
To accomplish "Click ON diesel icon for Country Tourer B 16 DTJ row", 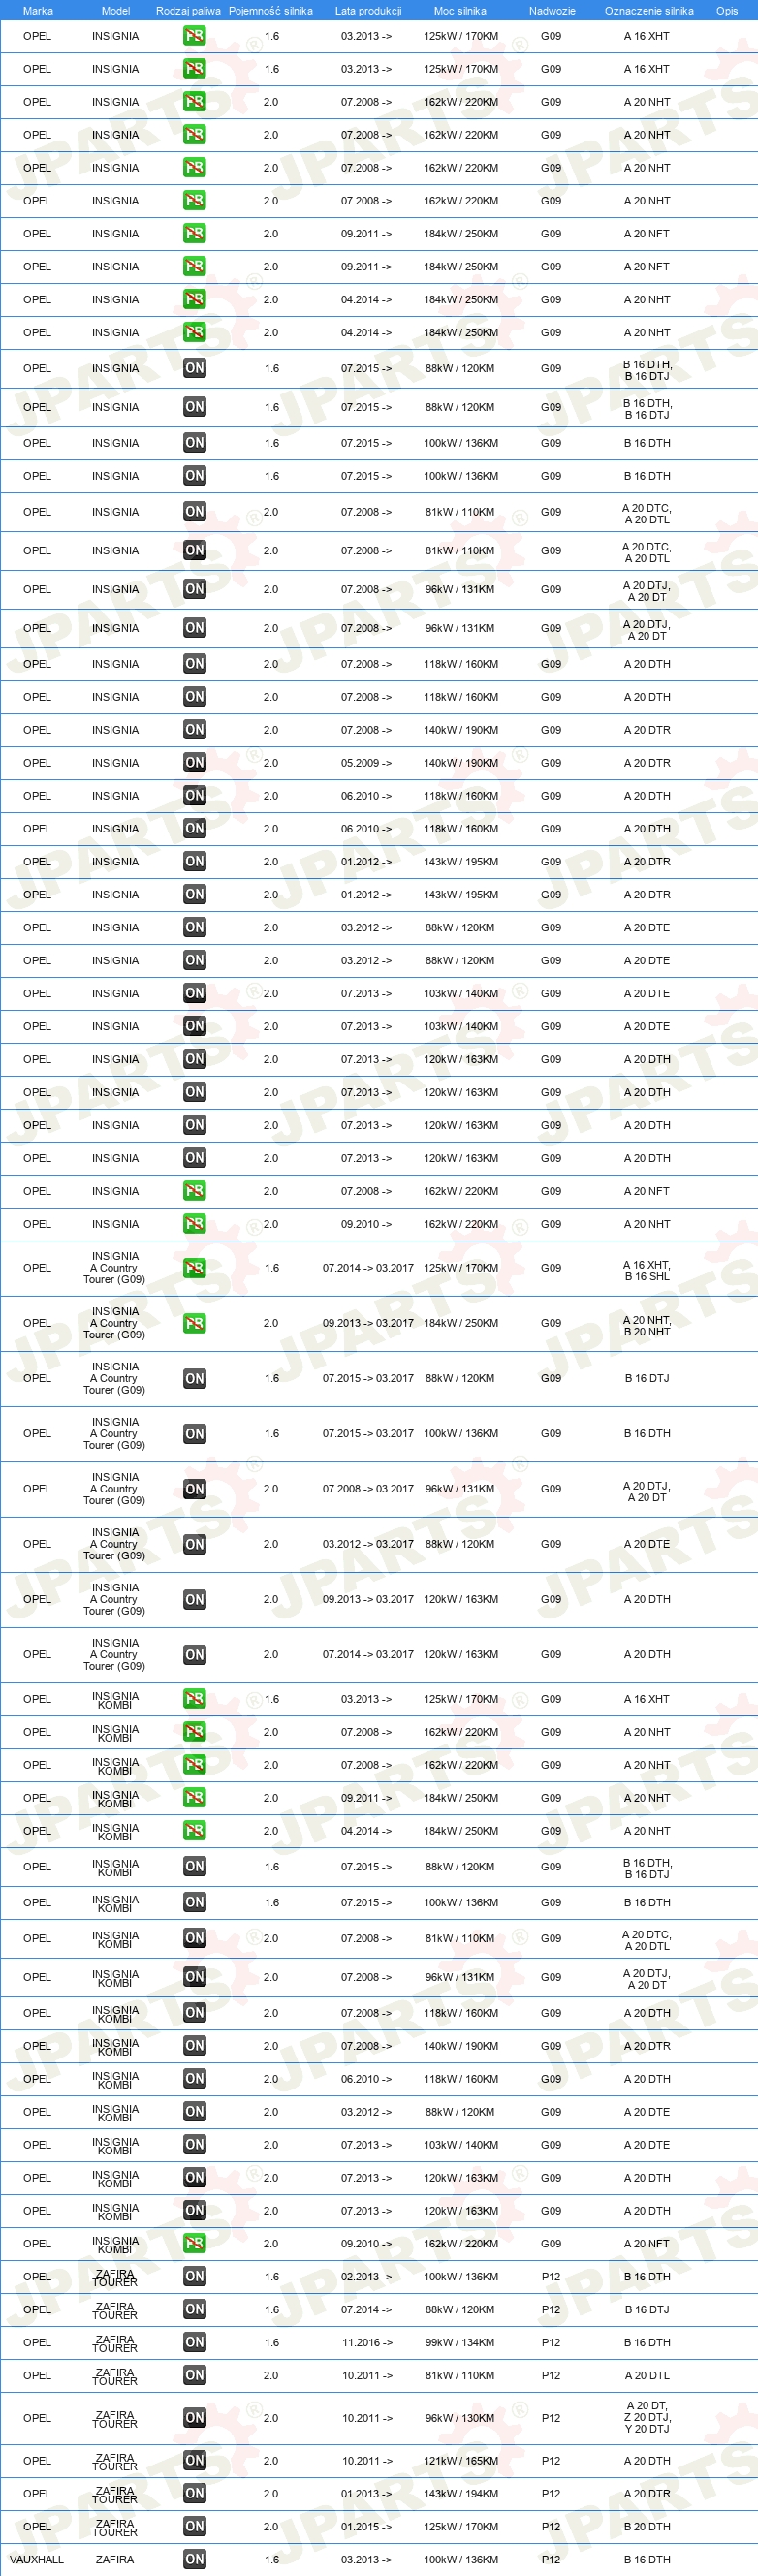I will [194, 1378].
